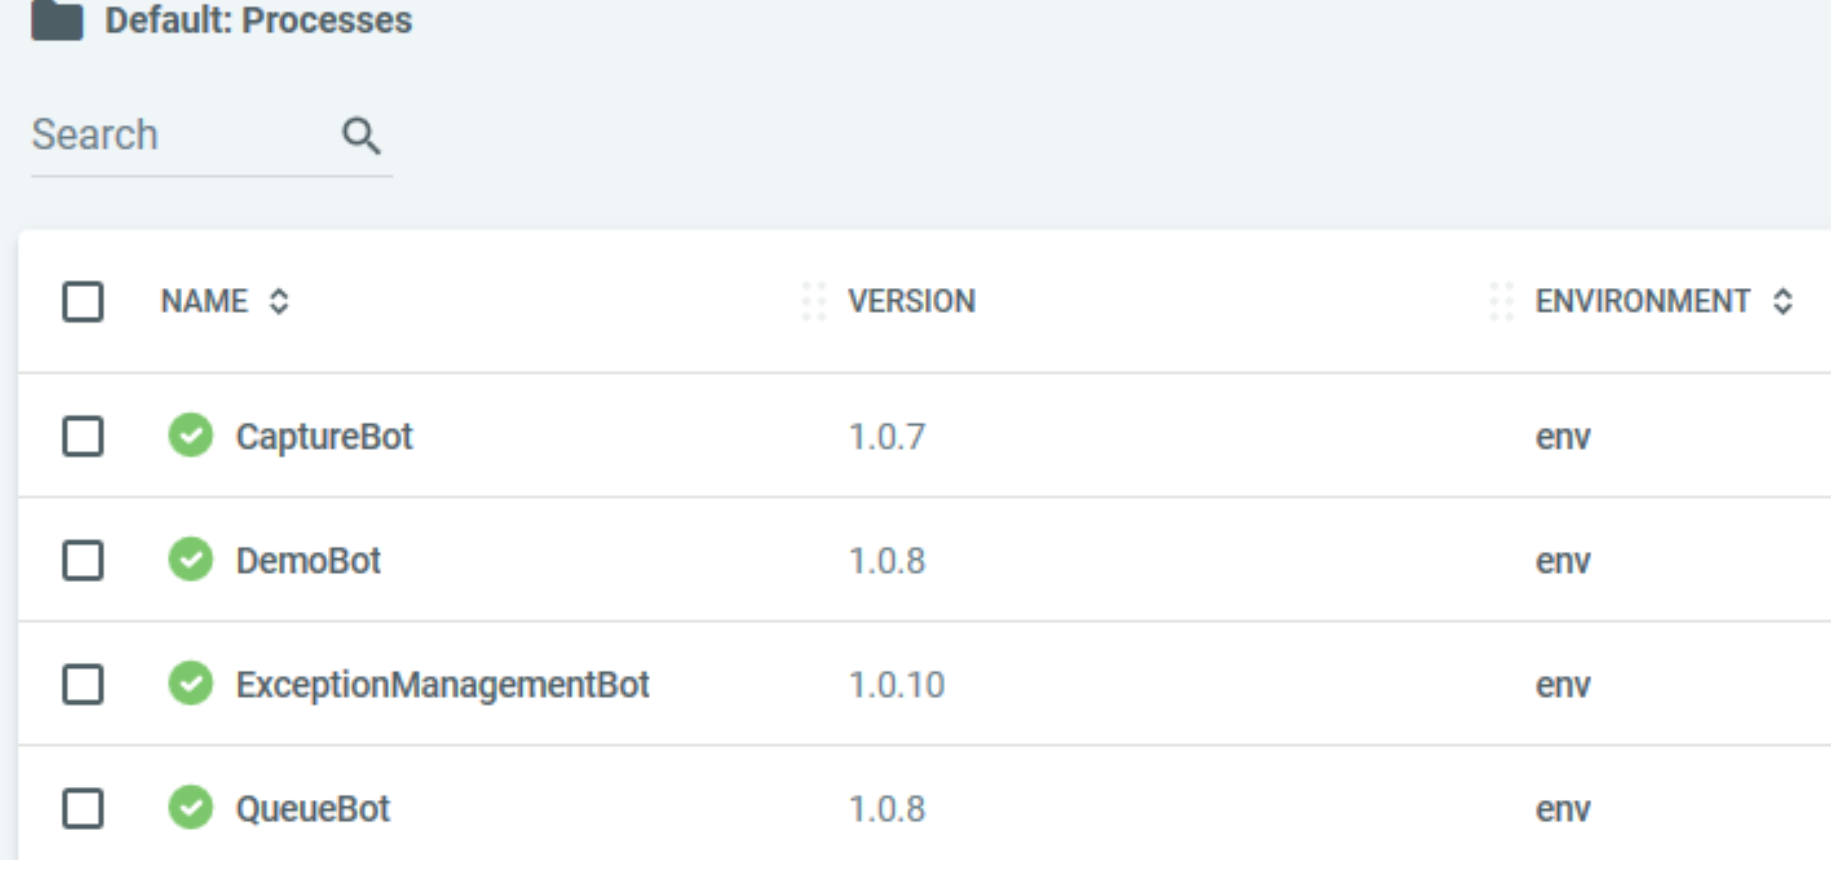Click the VERSION column header
1832x886 pixels.
911,301
